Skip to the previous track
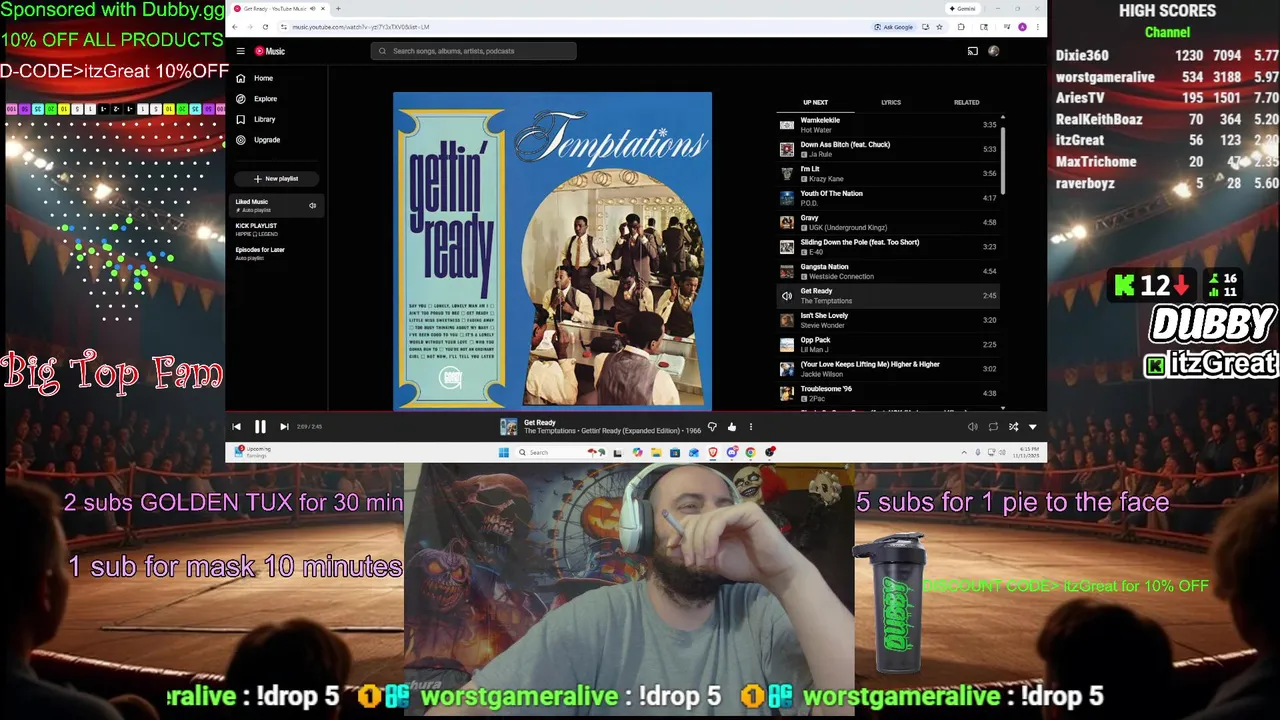 [x=236, y=427]
